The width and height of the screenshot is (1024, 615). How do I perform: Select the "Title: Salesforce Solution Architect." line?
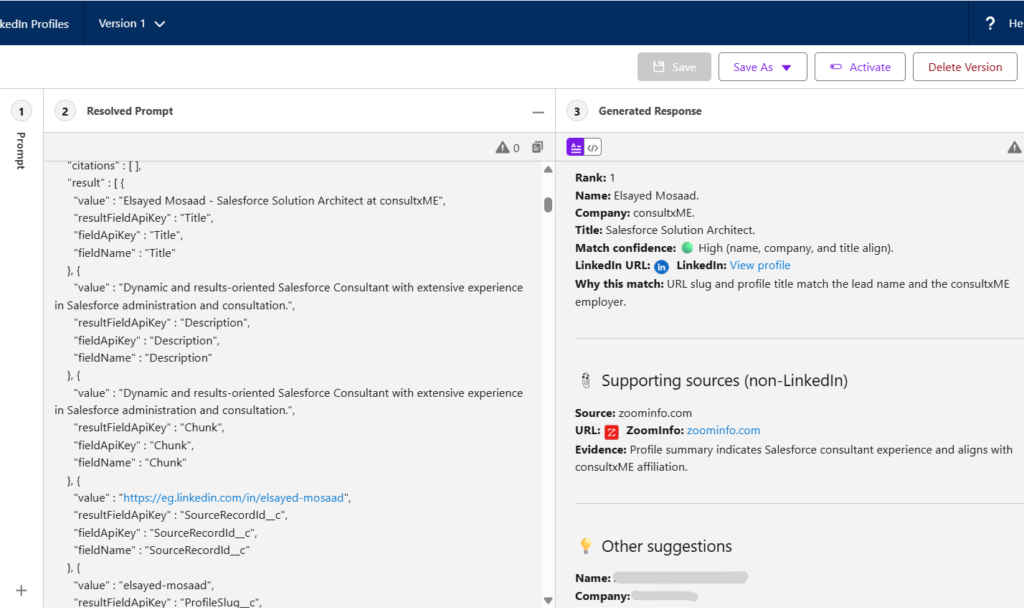coord(665,230)
